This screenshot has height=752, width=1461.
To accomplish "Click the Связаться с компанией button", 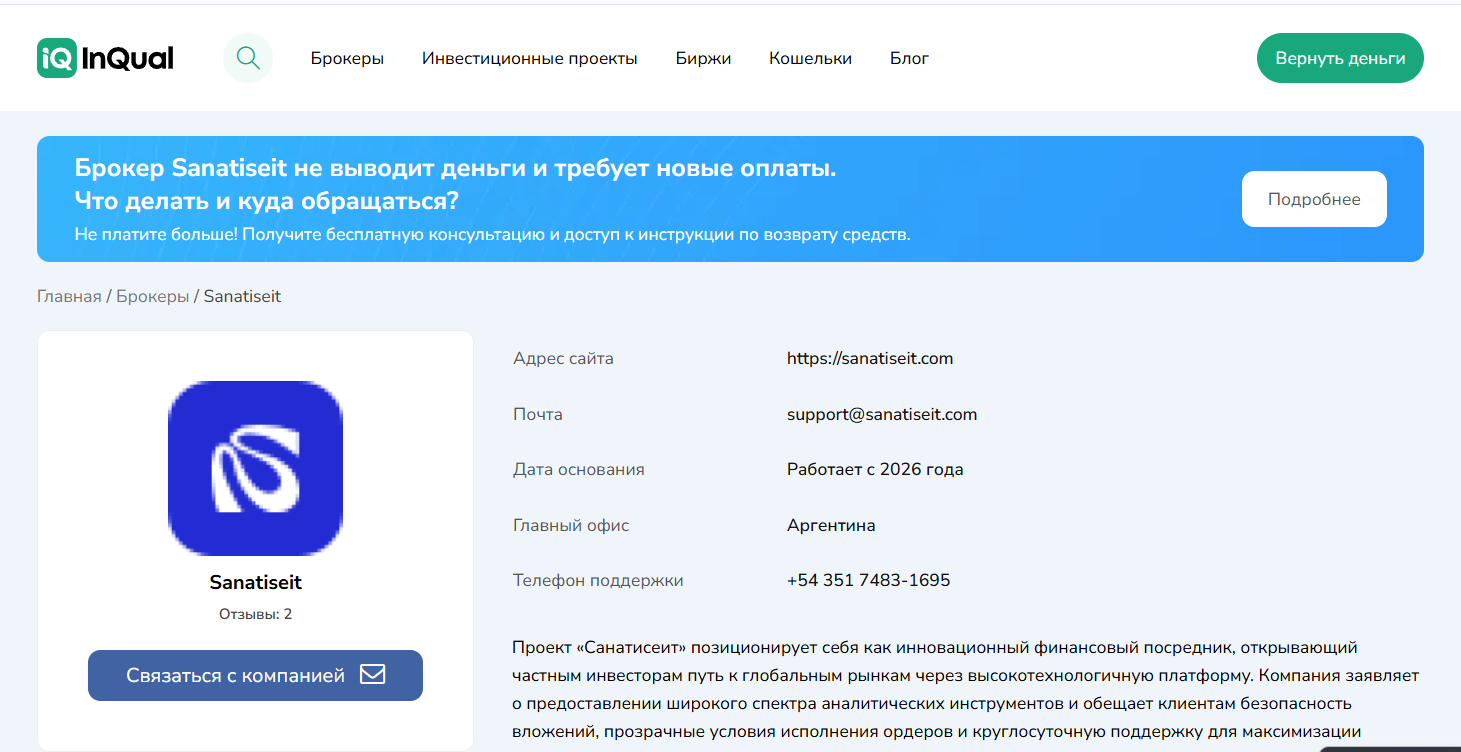I will click(x=255, y=675).
